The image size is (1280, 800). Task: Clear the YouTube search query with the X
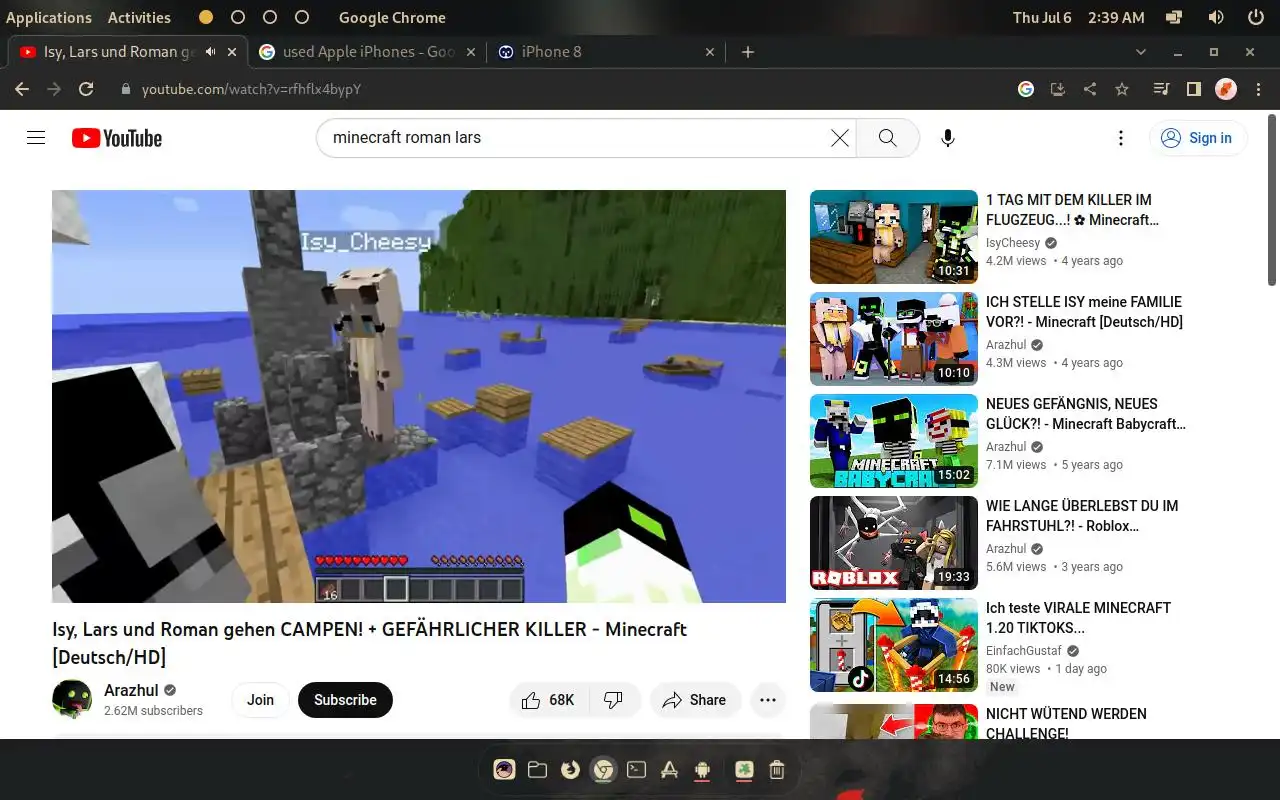(840, 138)
